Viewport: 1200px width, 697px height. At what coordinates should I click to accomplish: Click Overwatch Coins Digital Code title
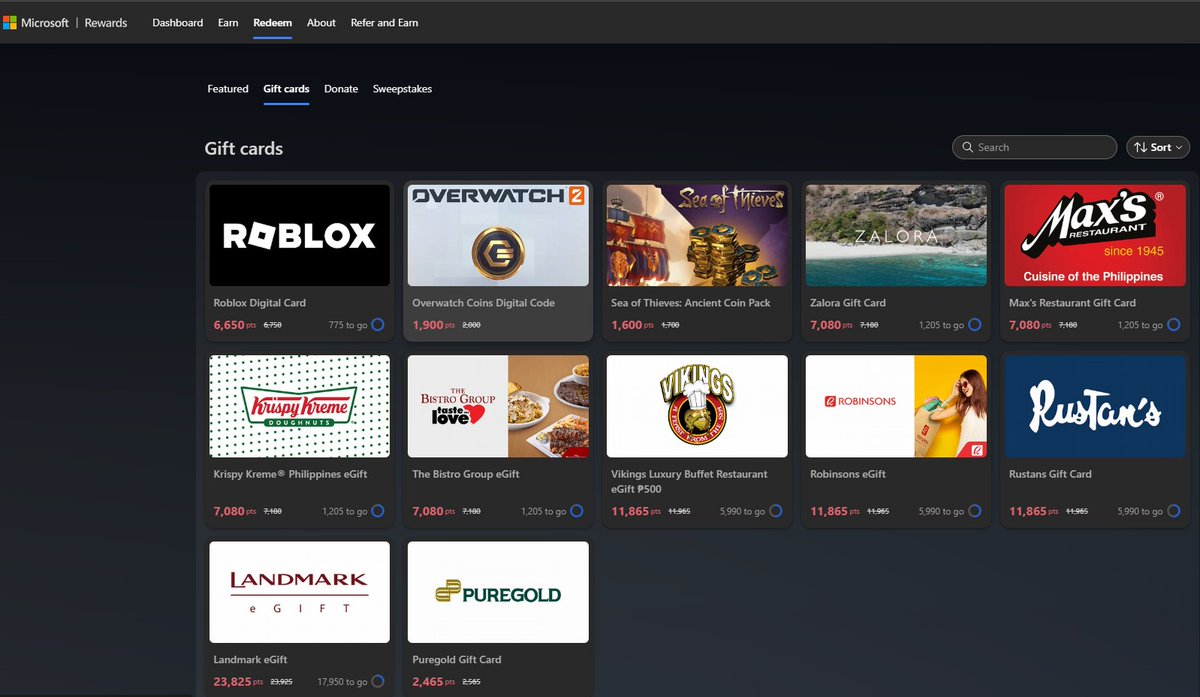pyautogui.click(x=483, y=303)
